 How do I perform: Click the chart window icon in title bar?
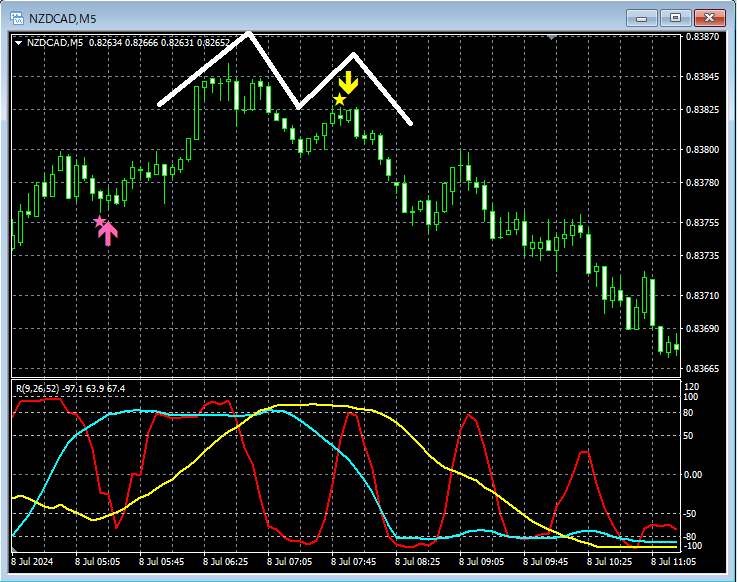point(17,19)
